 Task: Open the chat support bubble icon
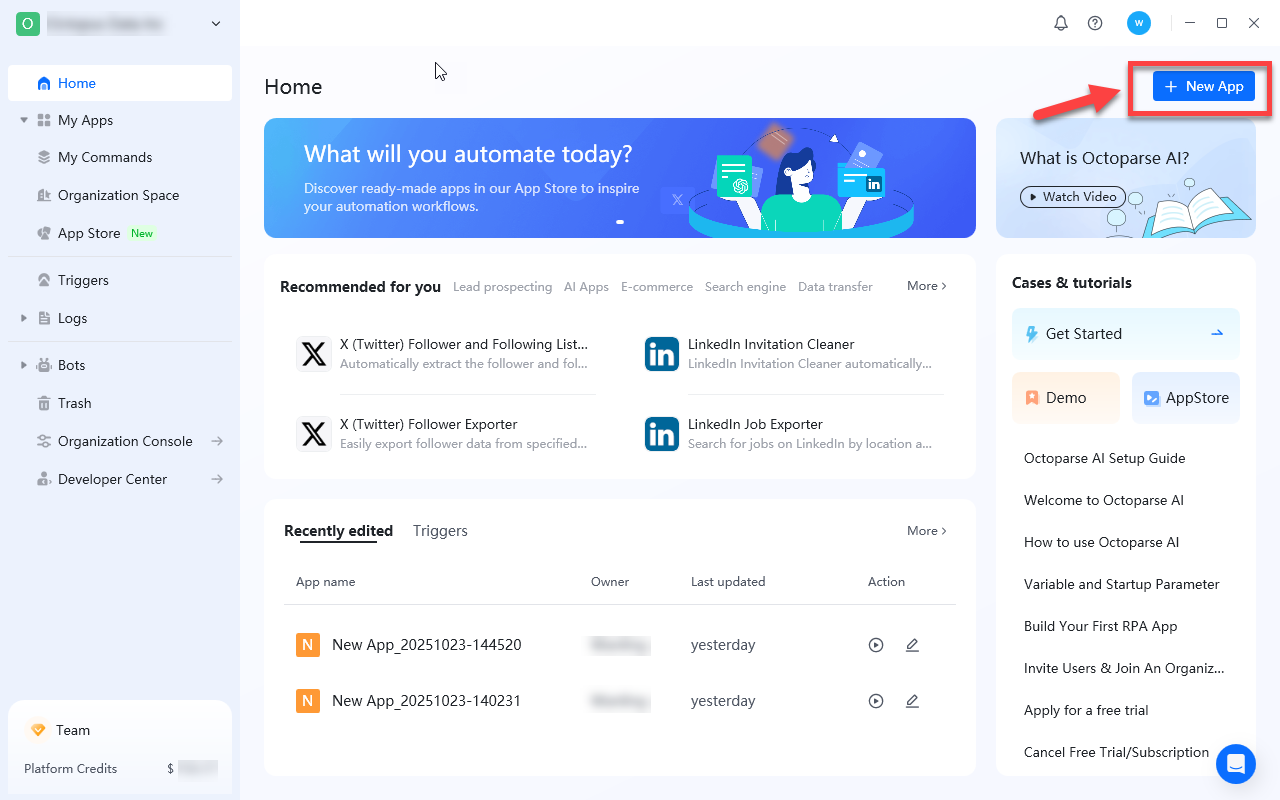click(1235, 764)
